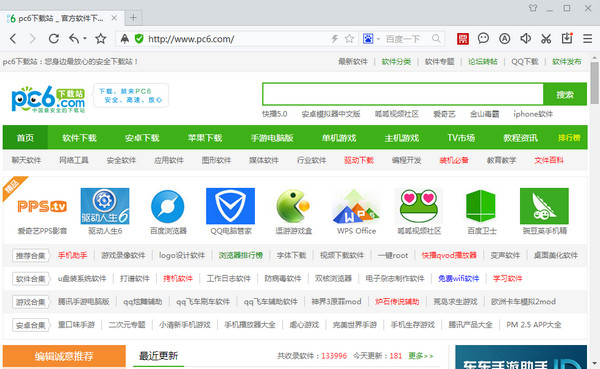
Task: Click the vertical scrollbar thumb
Action: (594, 83)
